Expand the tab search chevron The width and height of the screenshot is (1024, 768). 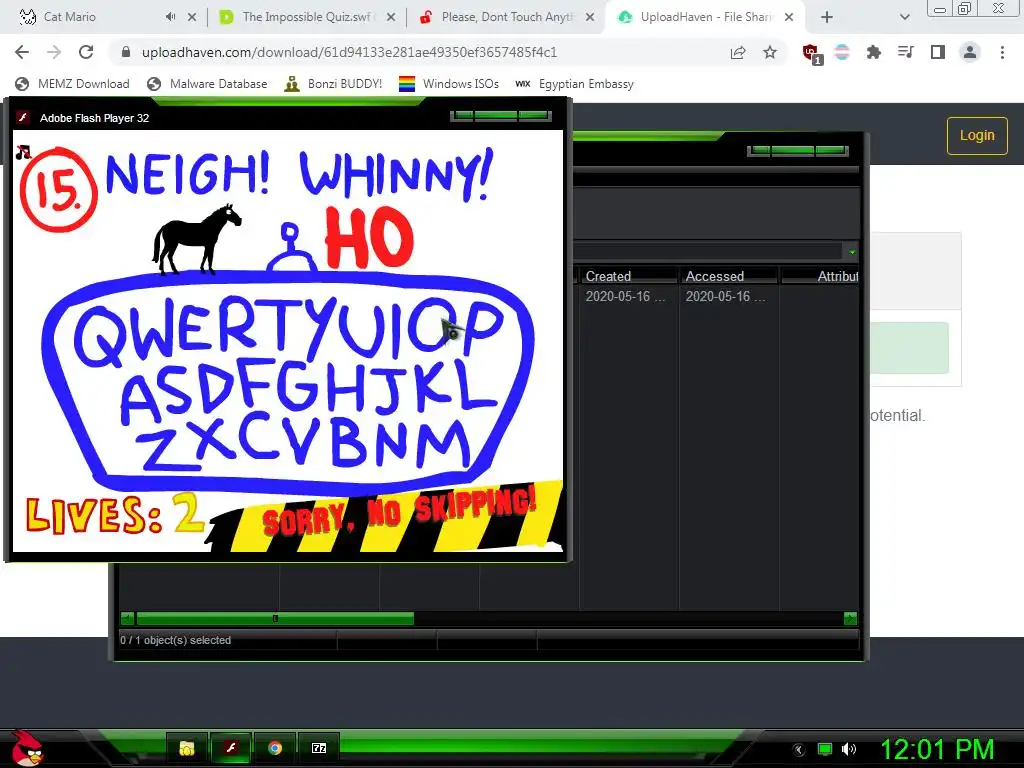tap(904, 18)
